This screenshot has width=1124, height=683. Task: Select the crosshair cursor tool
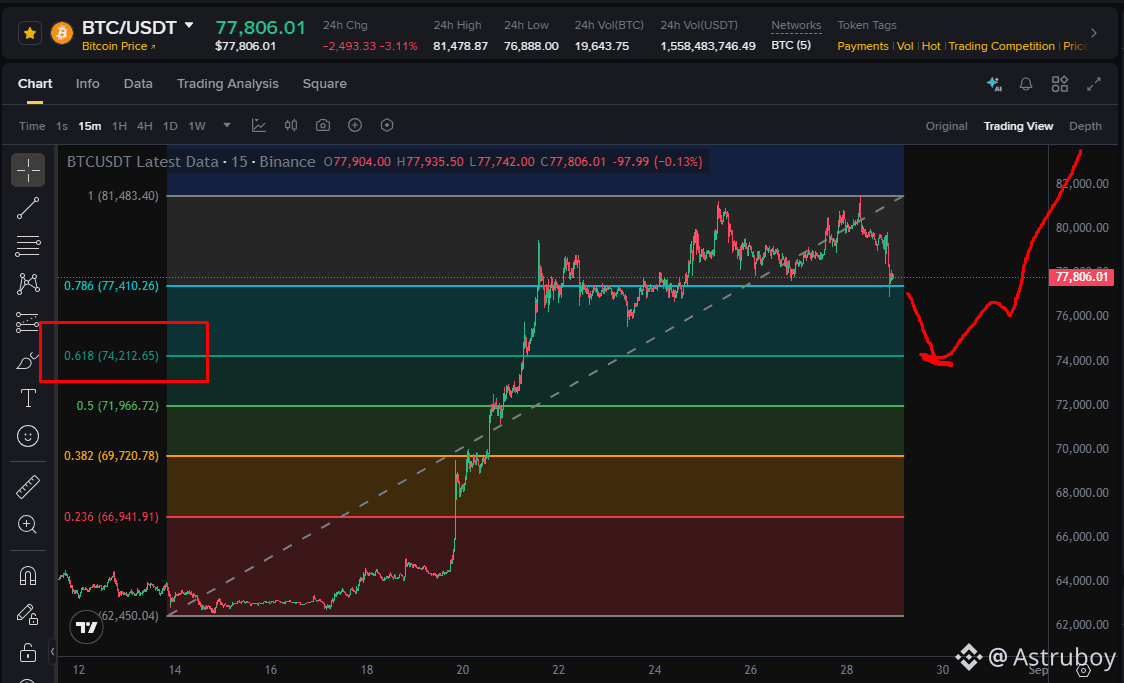(28, 171)
